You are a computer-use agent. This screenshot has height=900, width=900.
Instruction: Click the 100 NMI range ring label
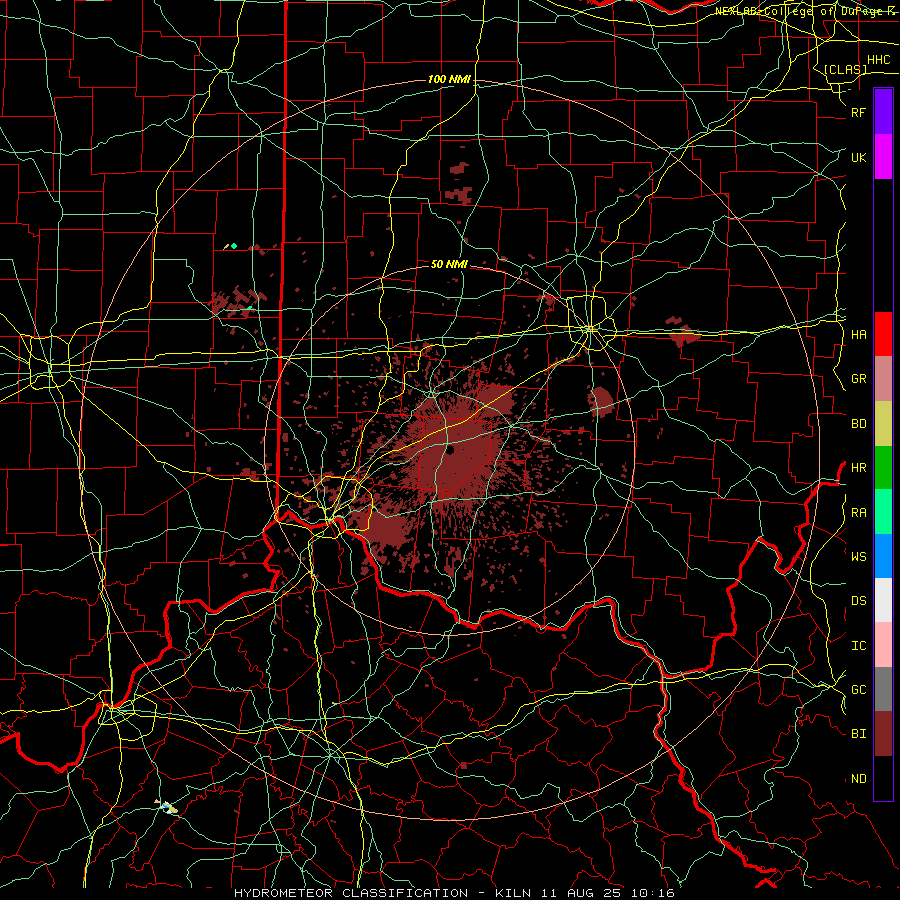click(x=449, y=79)
